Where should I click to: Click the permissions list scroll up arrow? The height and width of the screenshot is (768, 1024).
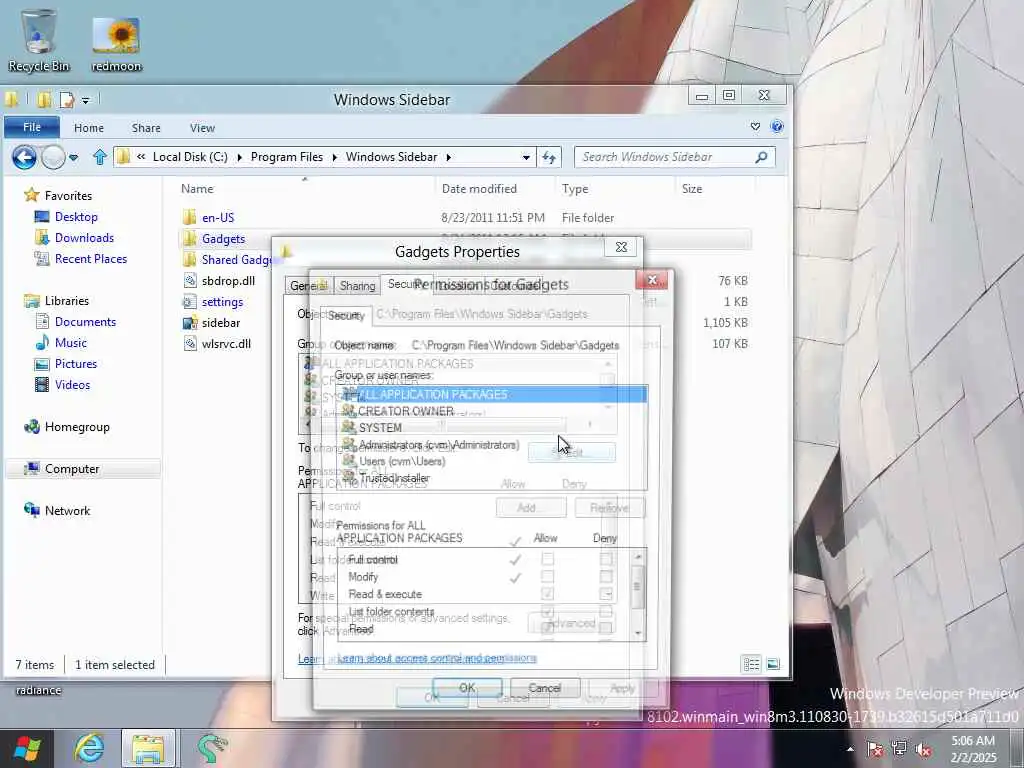[x=637, y=556]
